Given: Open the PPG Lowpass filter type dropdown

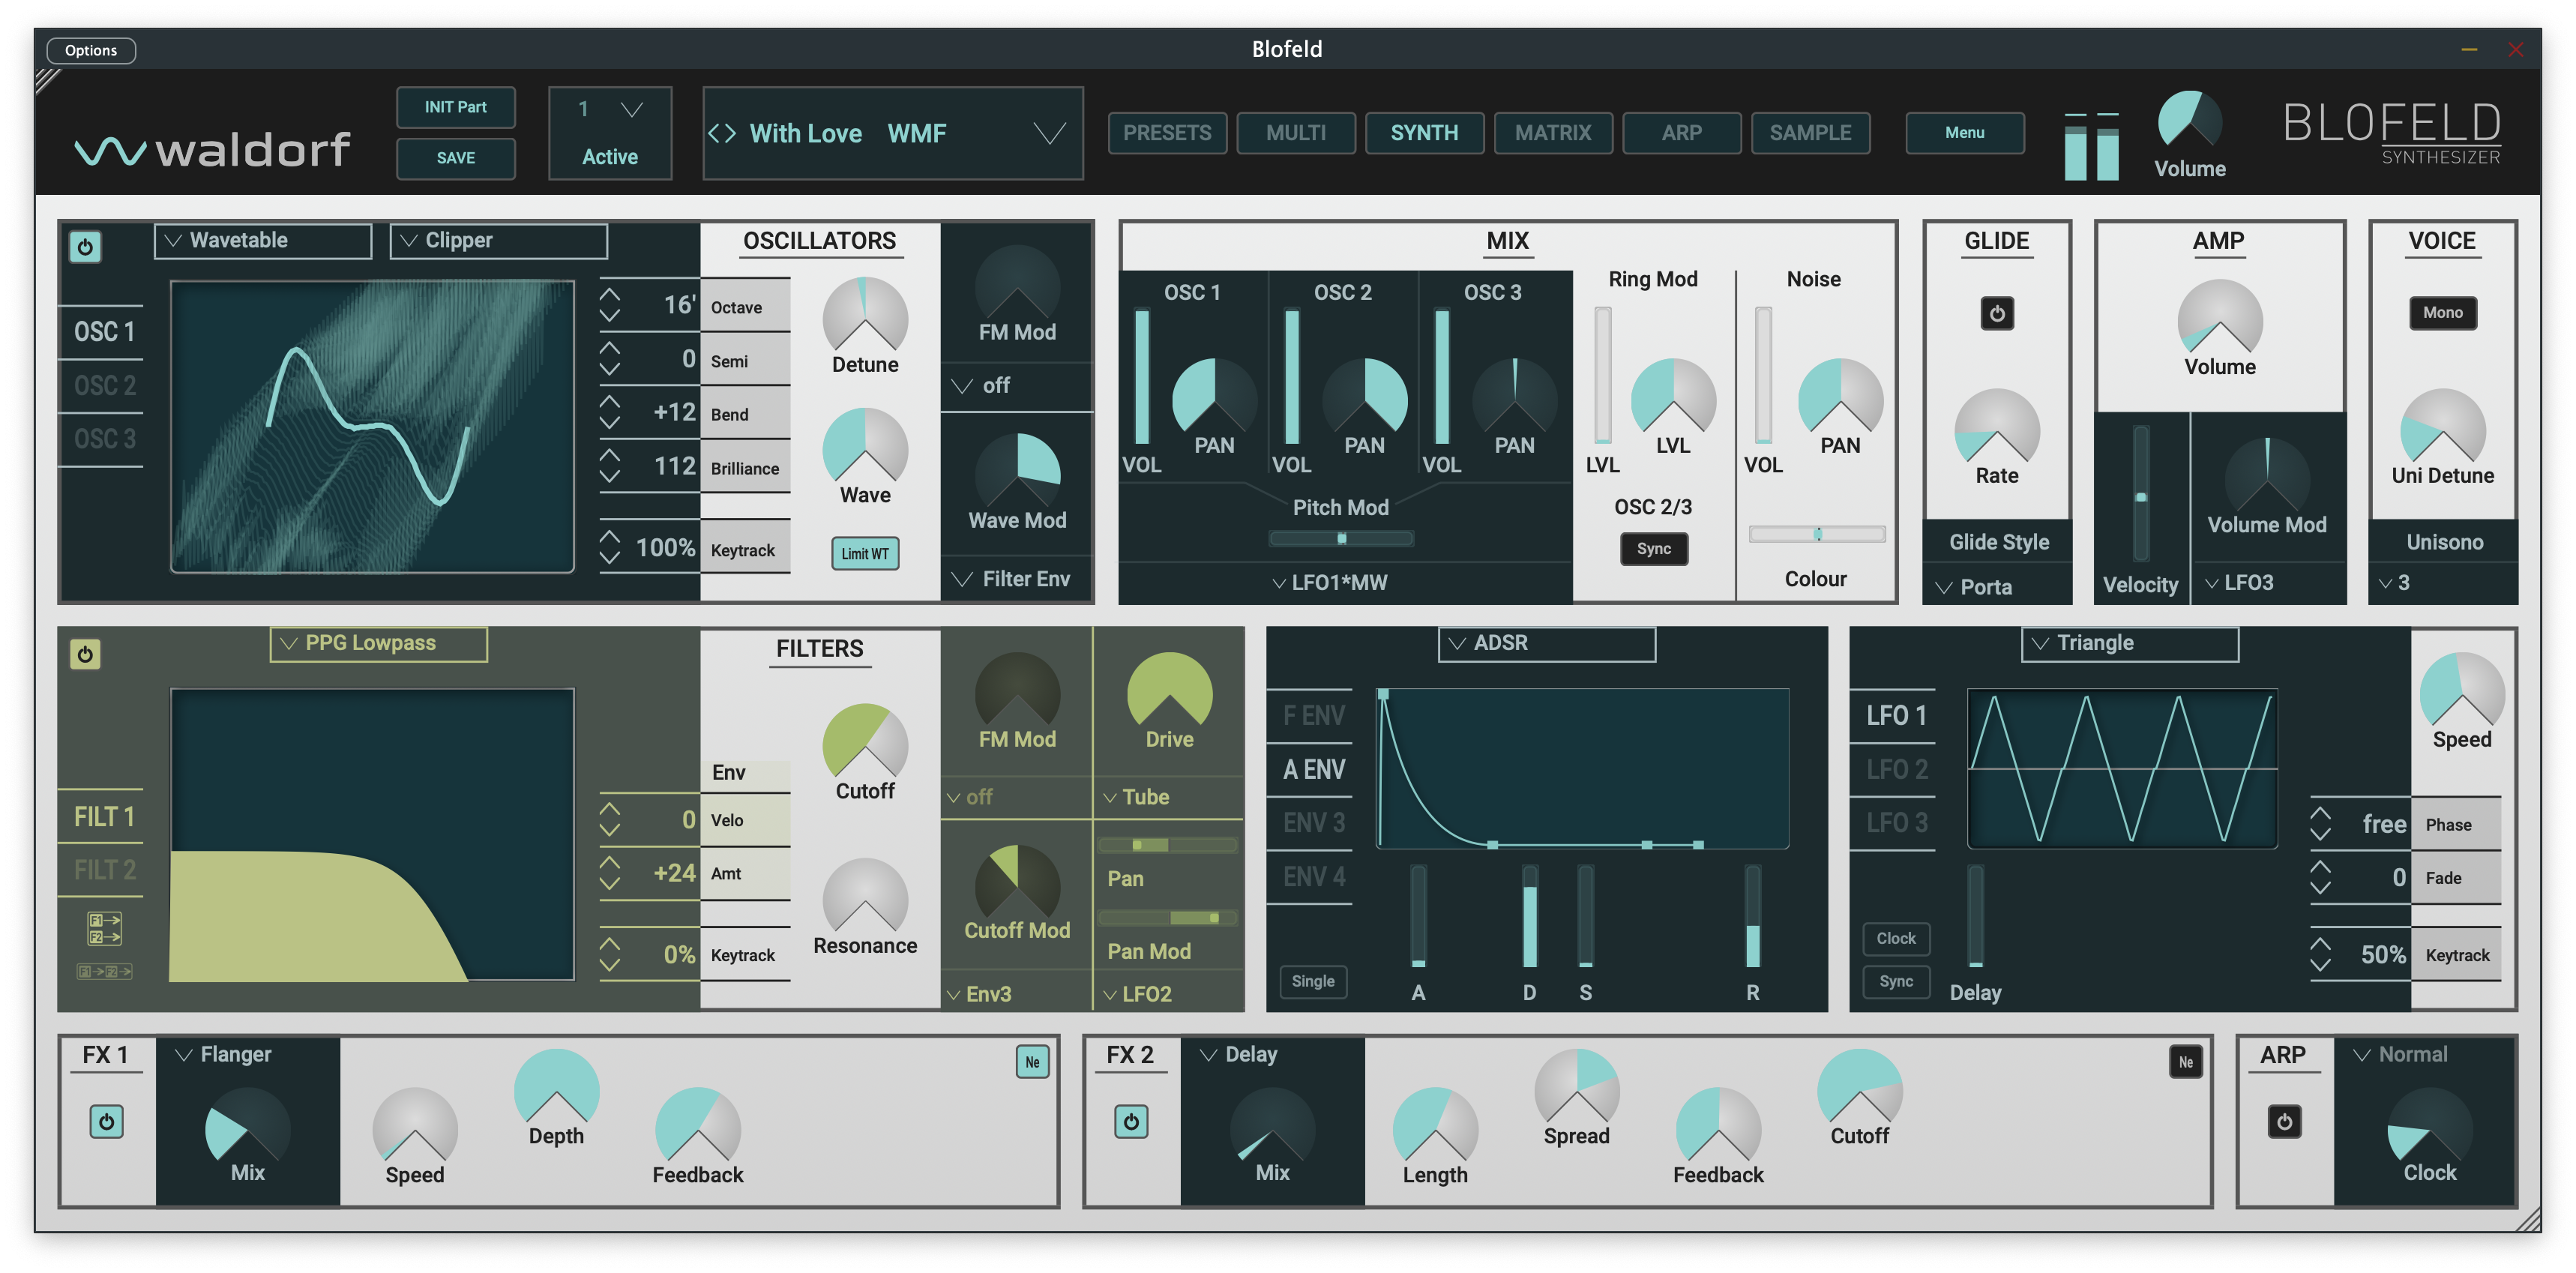Looking at the screenshot, I should 377,644.
